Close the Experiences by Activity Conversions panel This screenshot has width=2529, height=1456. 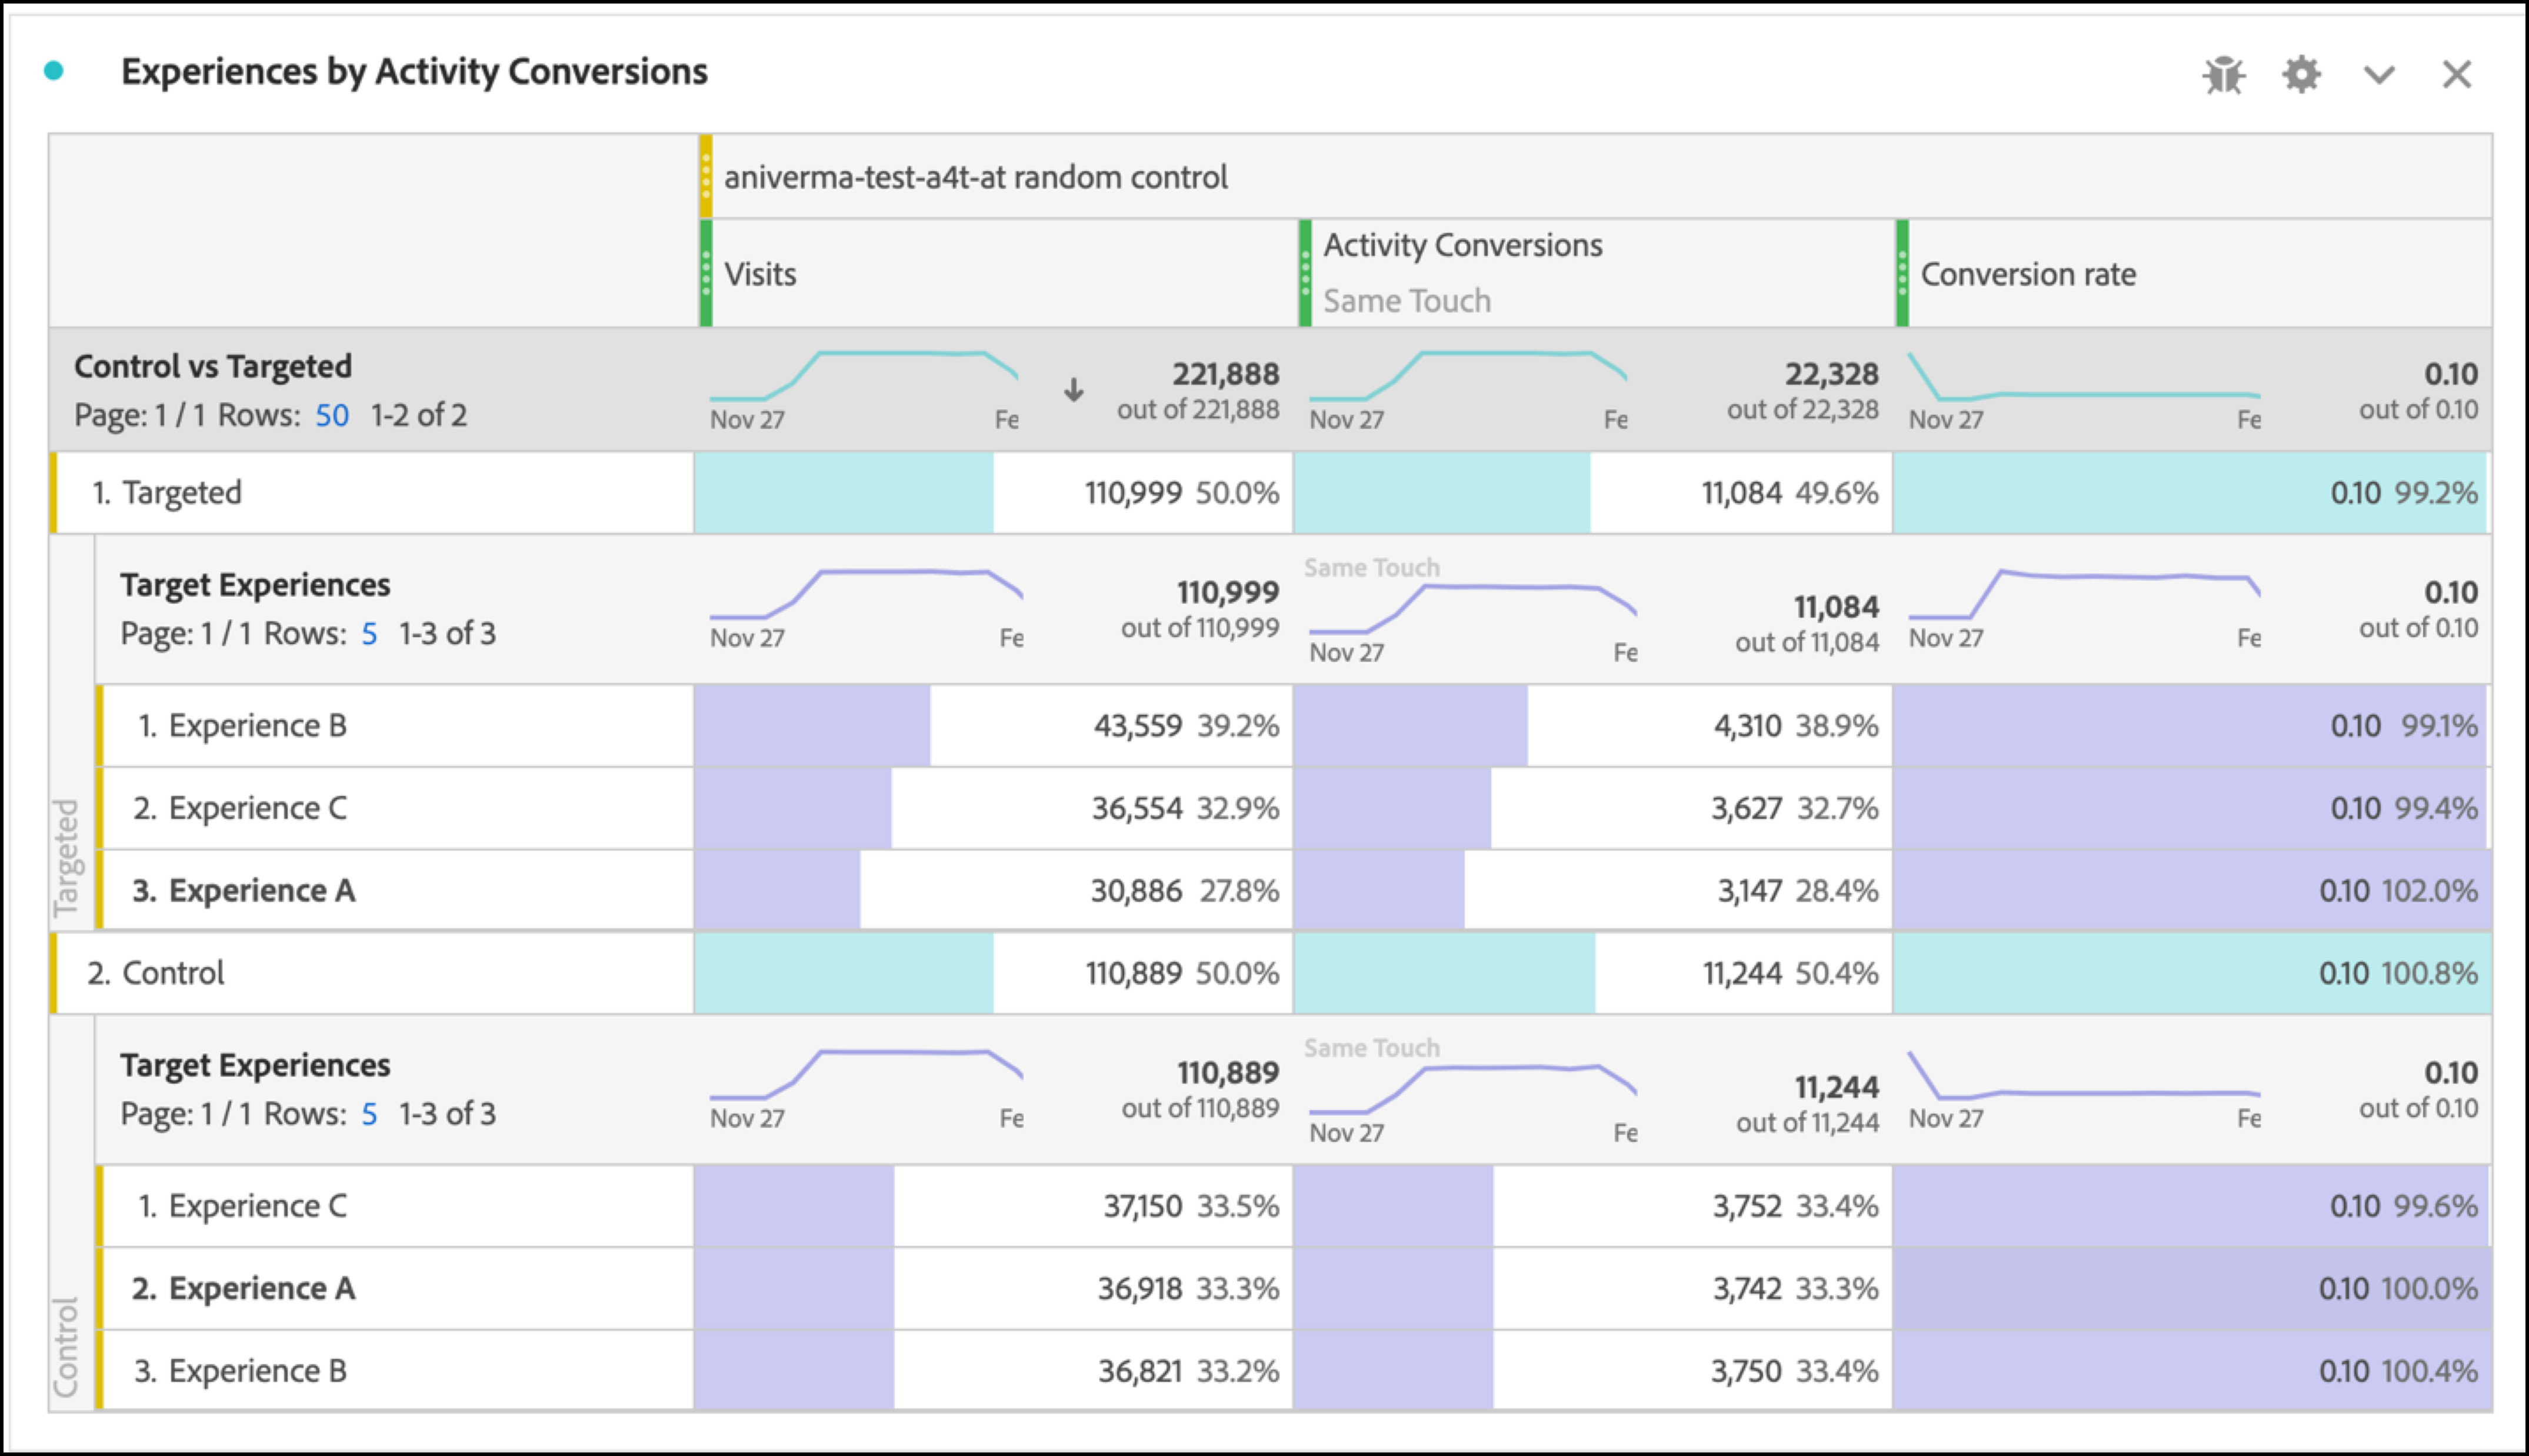(x=2456, y=75)
